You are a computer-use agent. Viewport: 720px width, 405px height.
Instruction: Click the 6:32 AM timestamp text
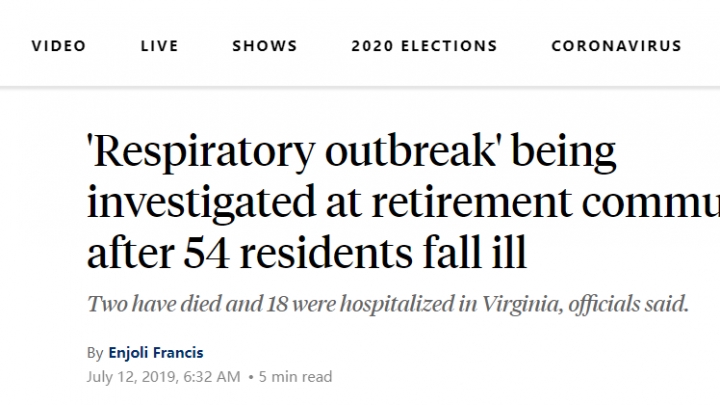click(212, 377)
